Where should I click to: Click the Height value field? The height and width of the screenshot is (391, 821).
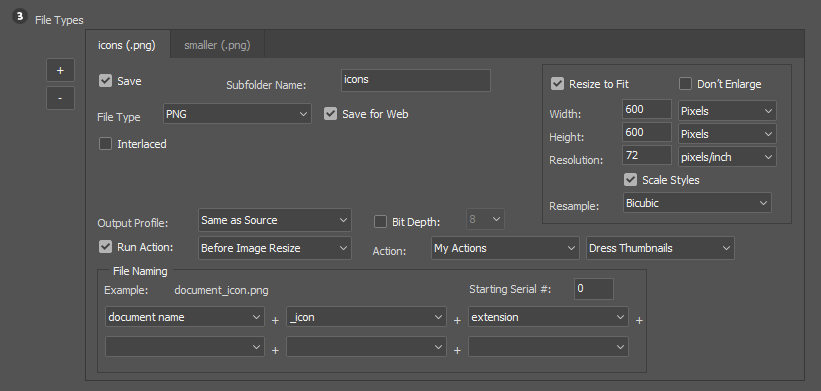pos(647,132)
